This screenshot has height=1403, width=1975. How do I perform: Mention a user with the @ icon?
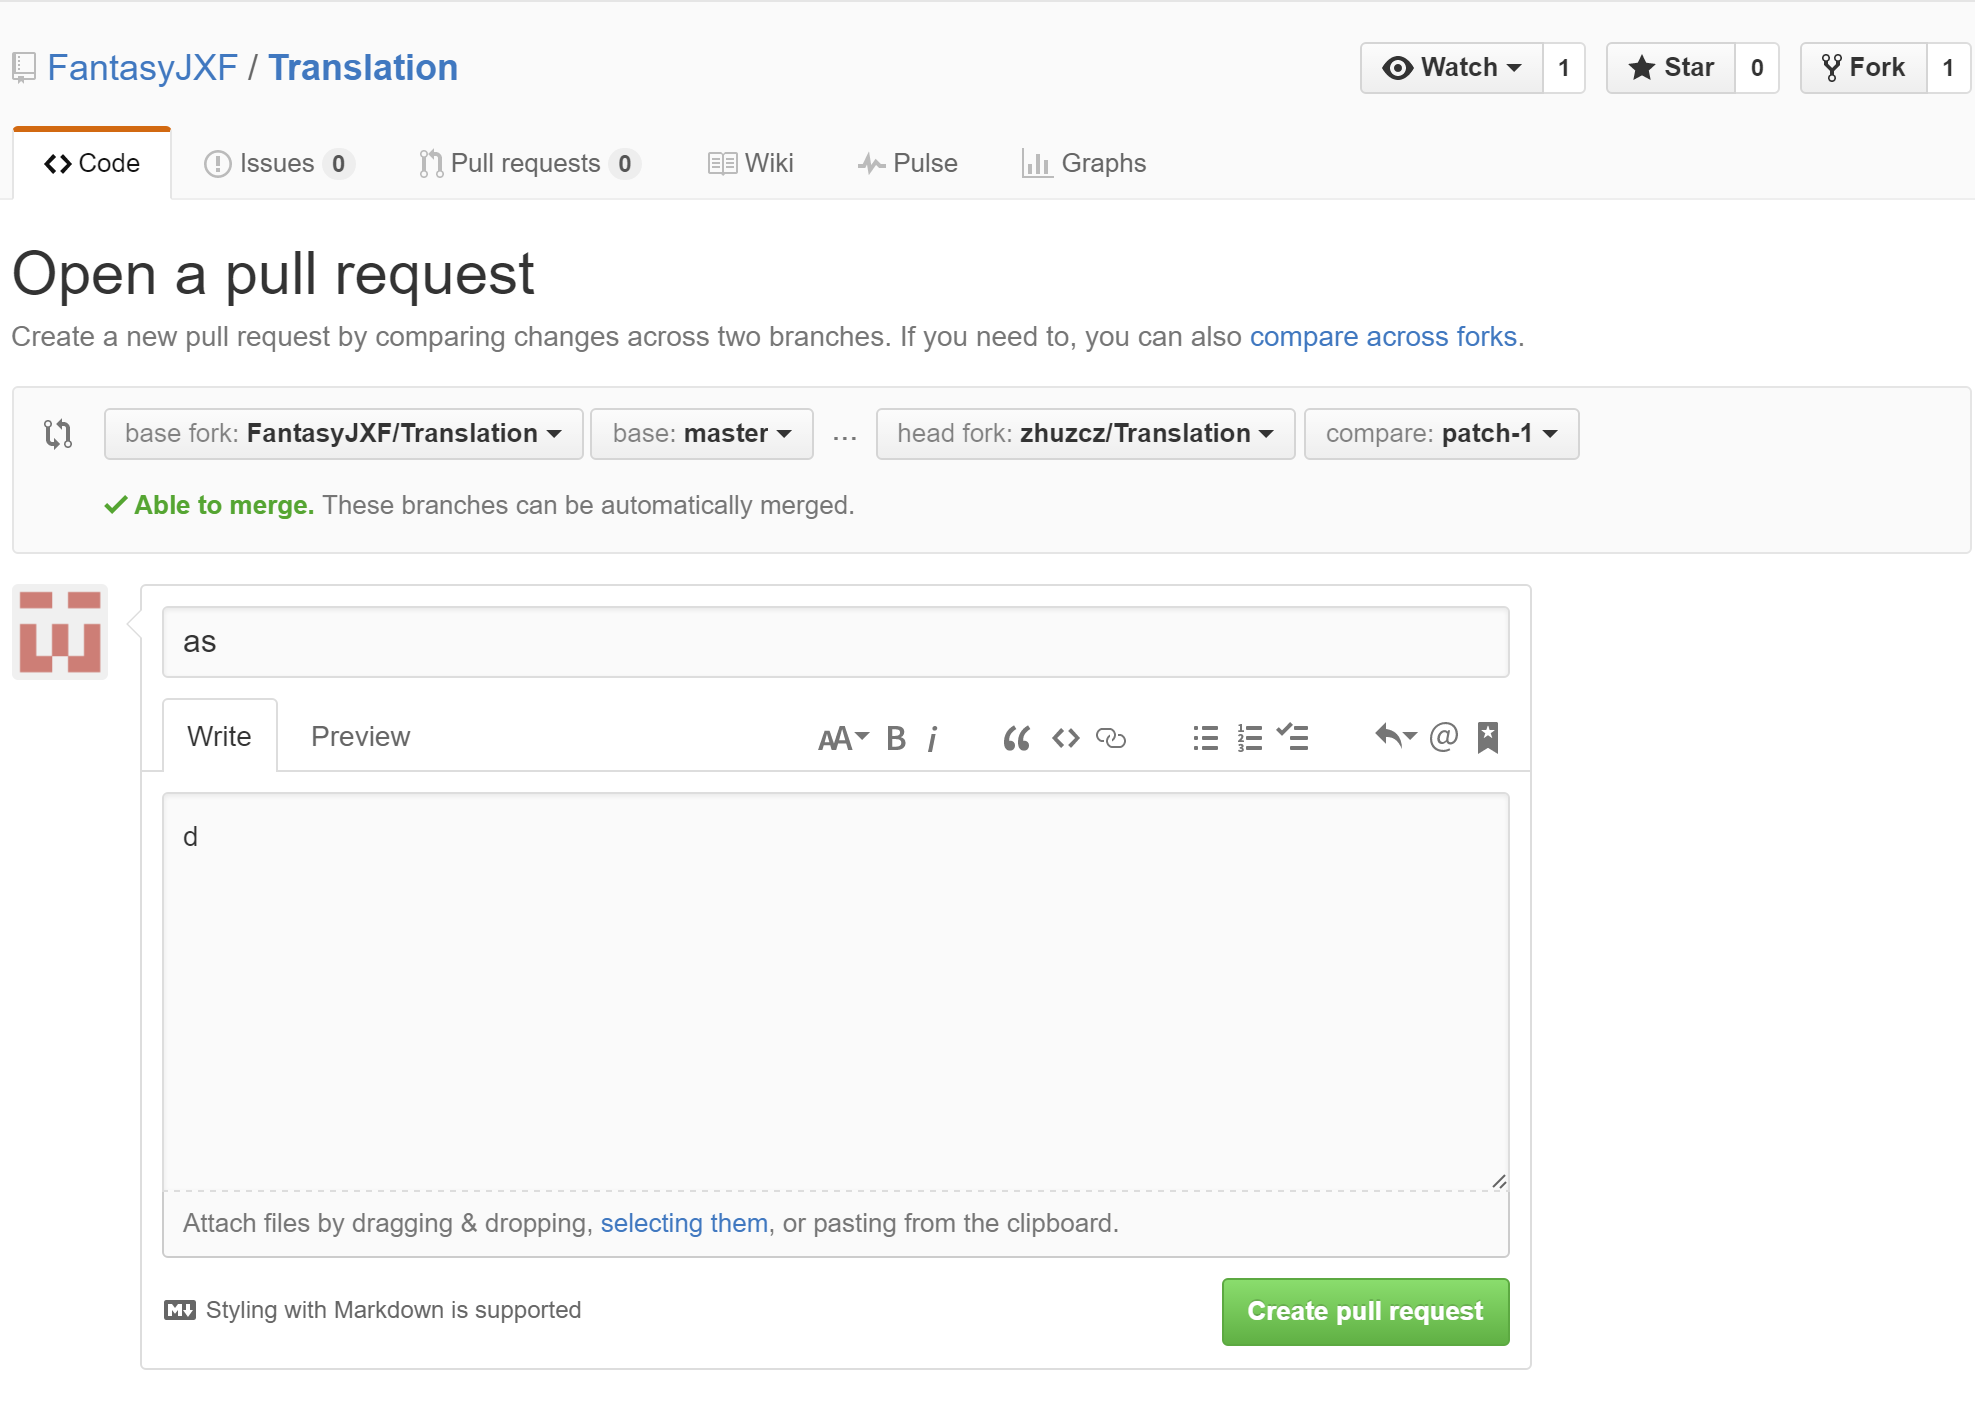point(1443,737)
